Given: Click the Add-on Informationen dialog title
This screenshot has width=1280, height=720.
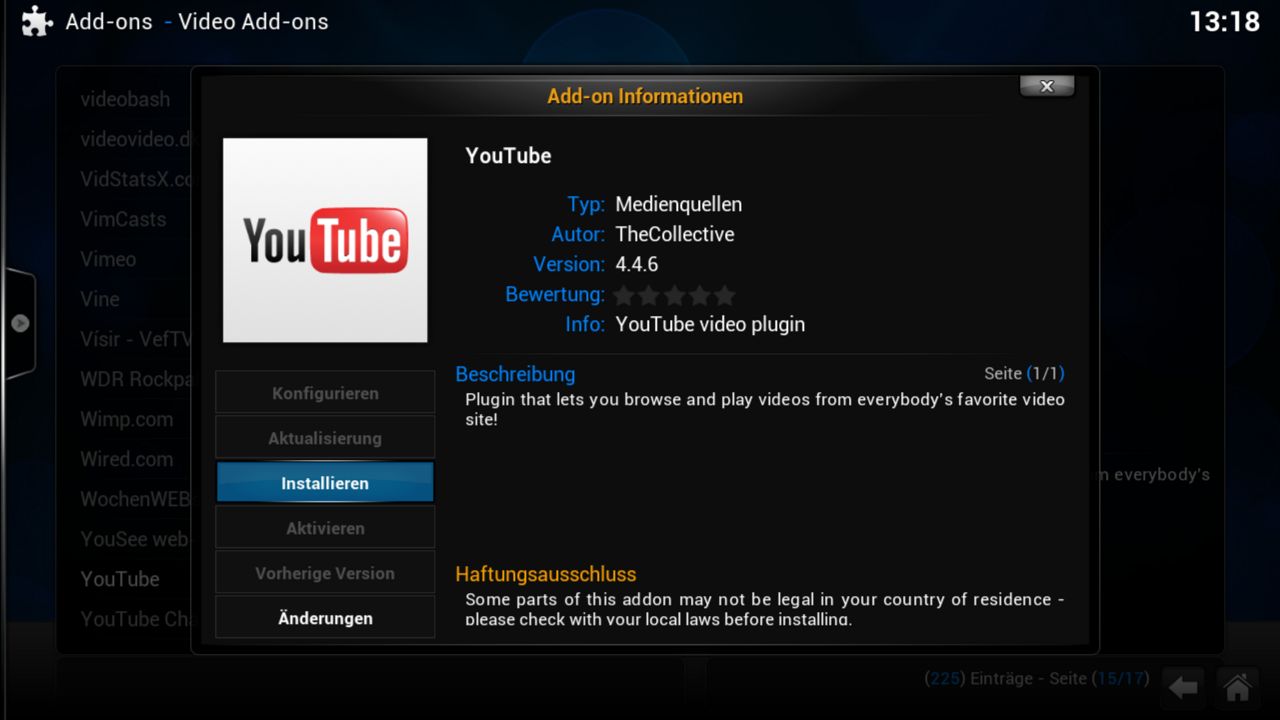Looking at the screenshot, I should (645, 96).
